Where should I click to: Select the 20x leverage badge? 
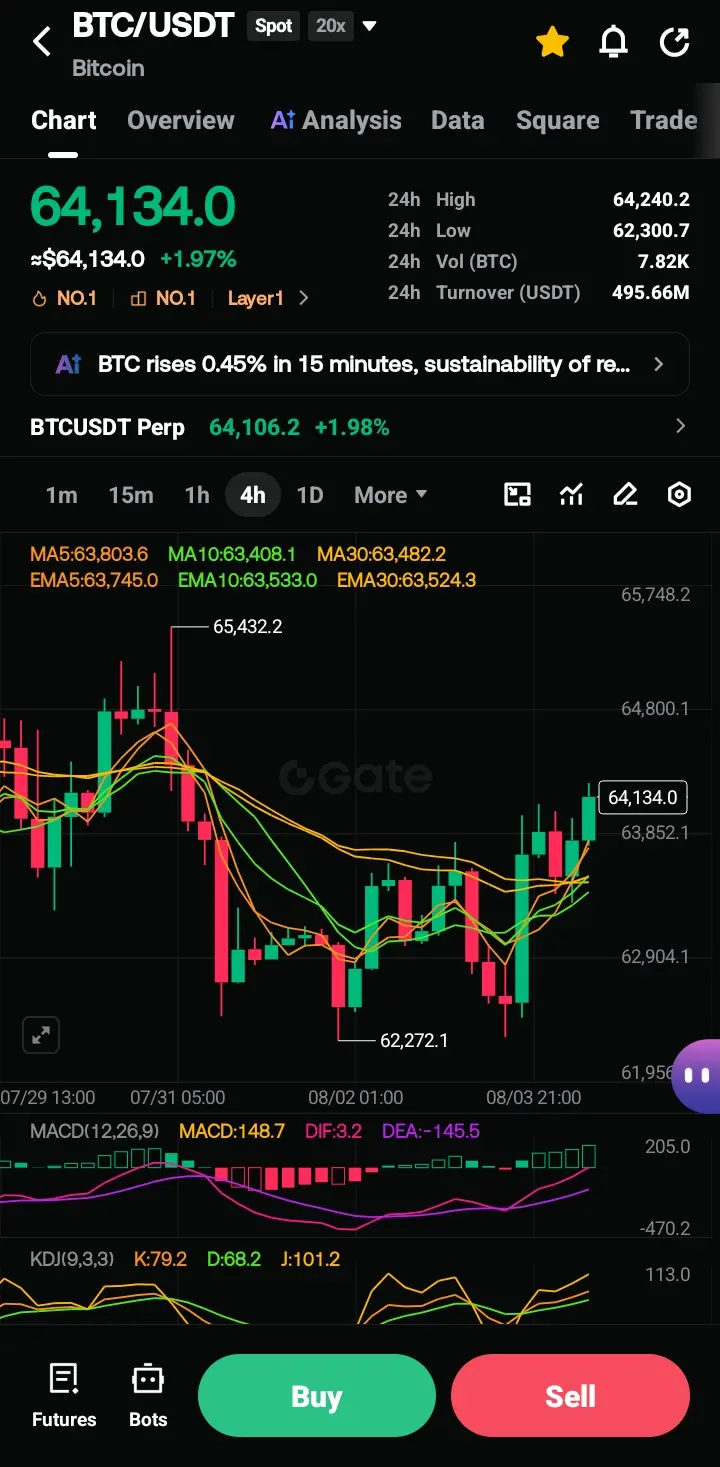click(331, 26)
